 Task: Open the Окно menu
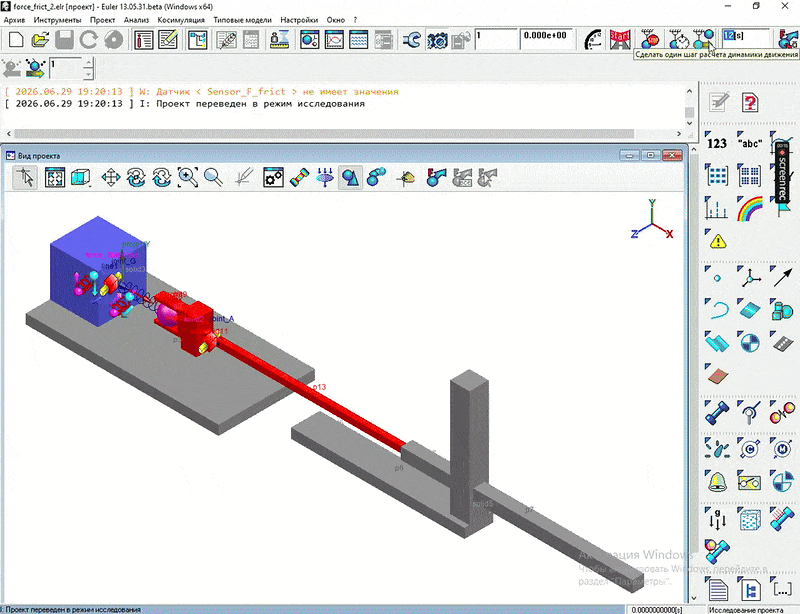[336, 20]
